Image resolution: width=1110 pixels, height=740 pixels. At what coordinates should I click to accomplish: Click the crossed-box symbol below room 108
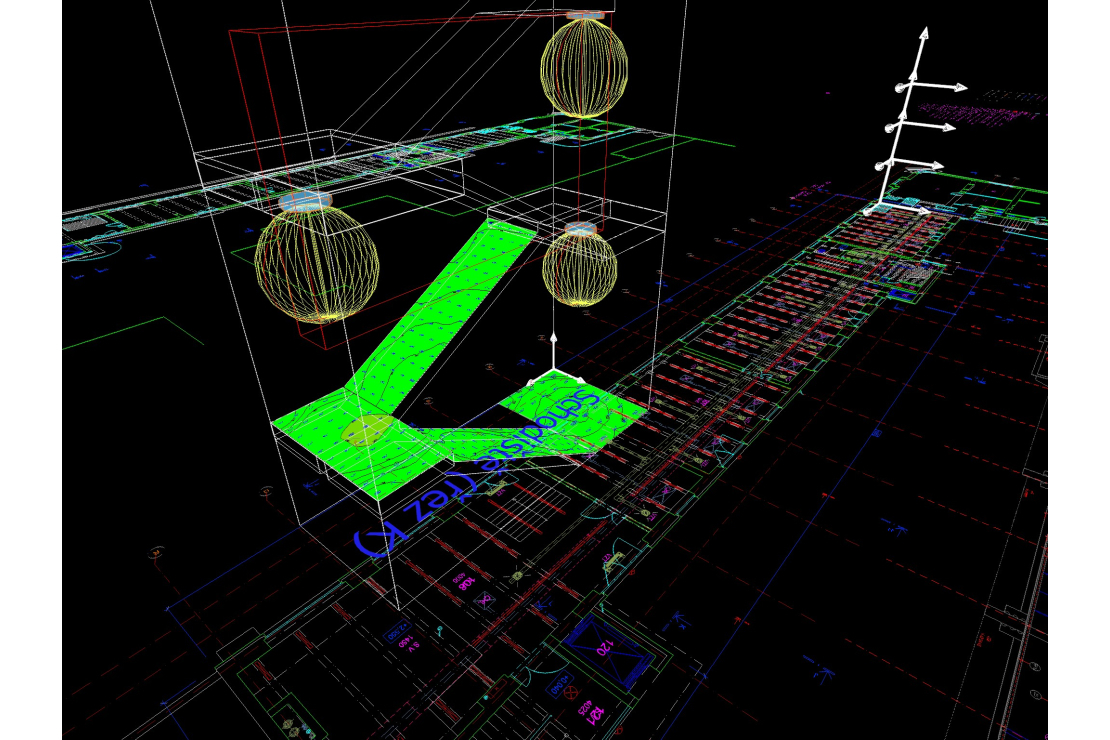[485, 601]
